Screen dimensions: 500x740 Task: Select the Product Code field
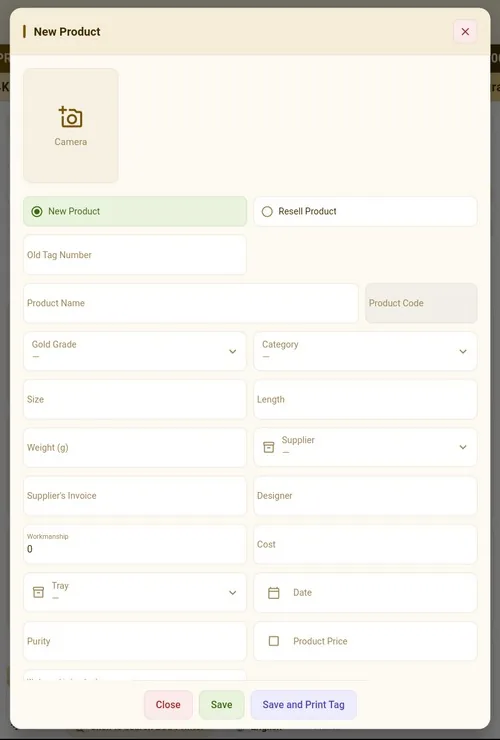tap(421, 303)
